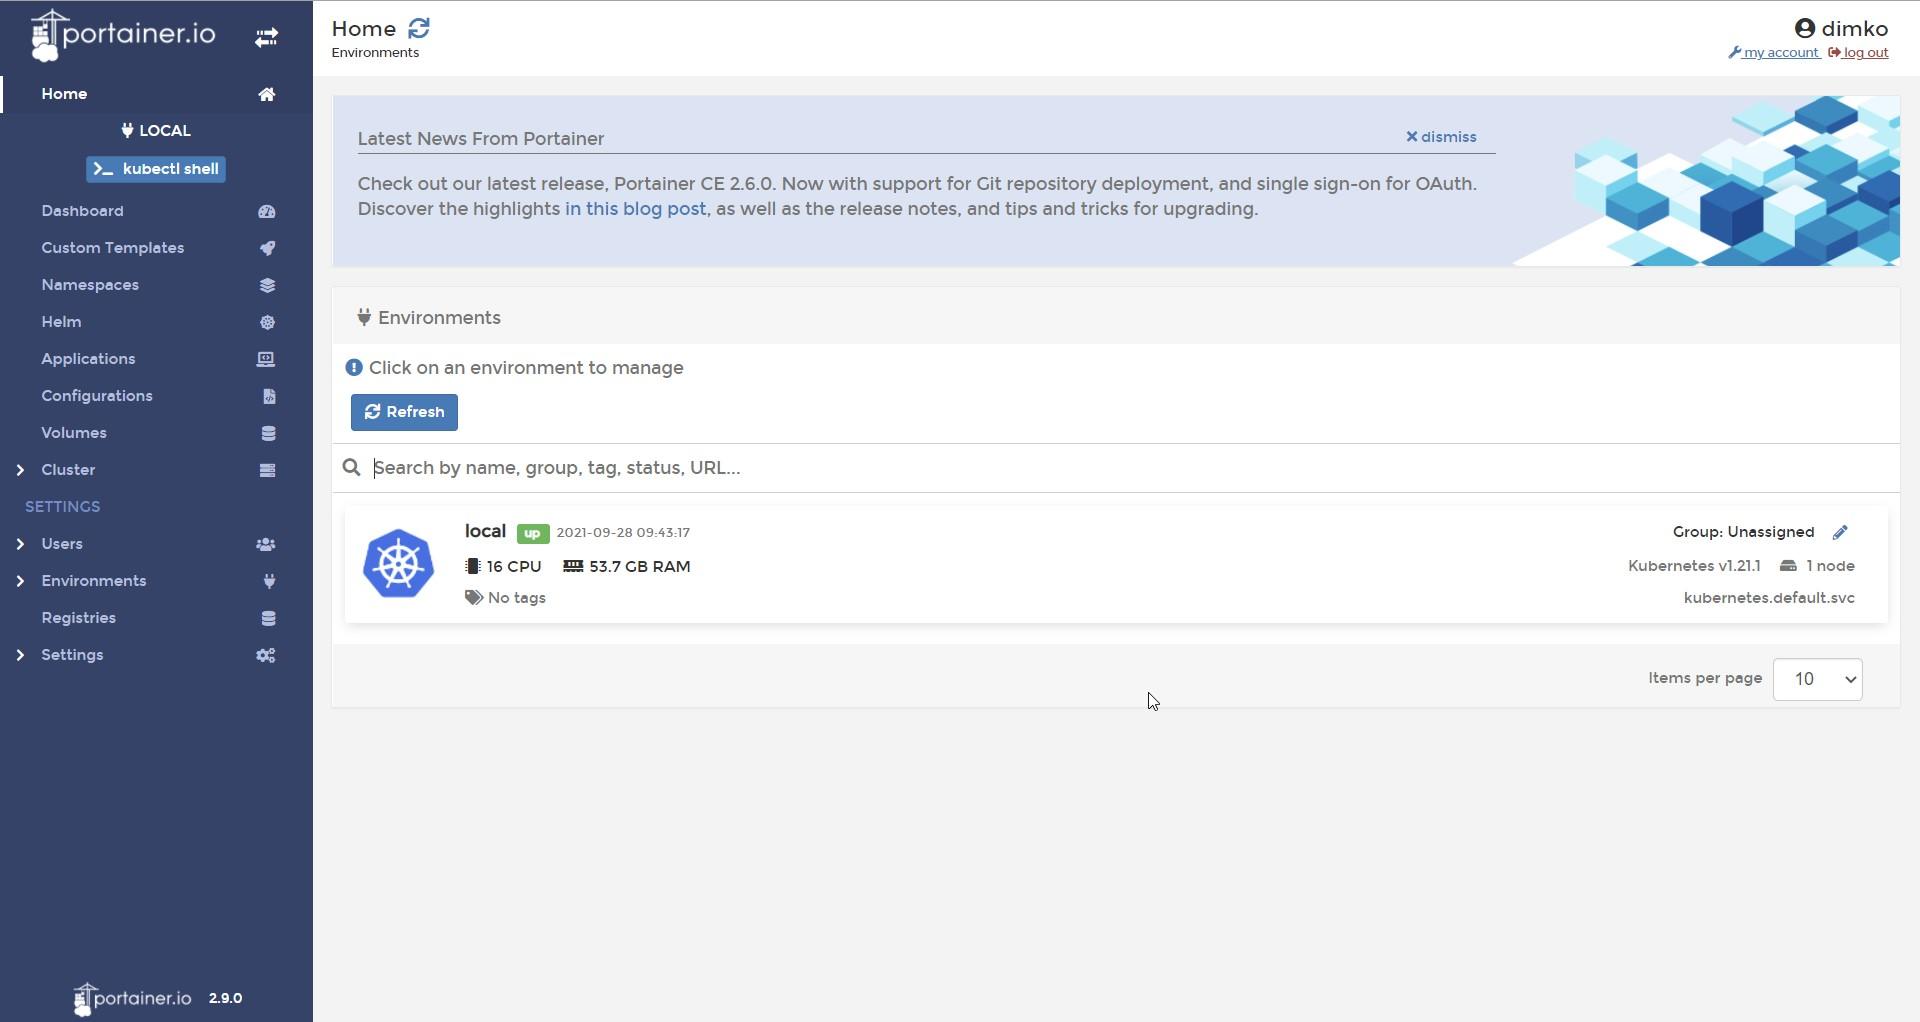Click the Applications monitor icon
Viewport: 1920px width, 1022px height.
click(266, 359)
